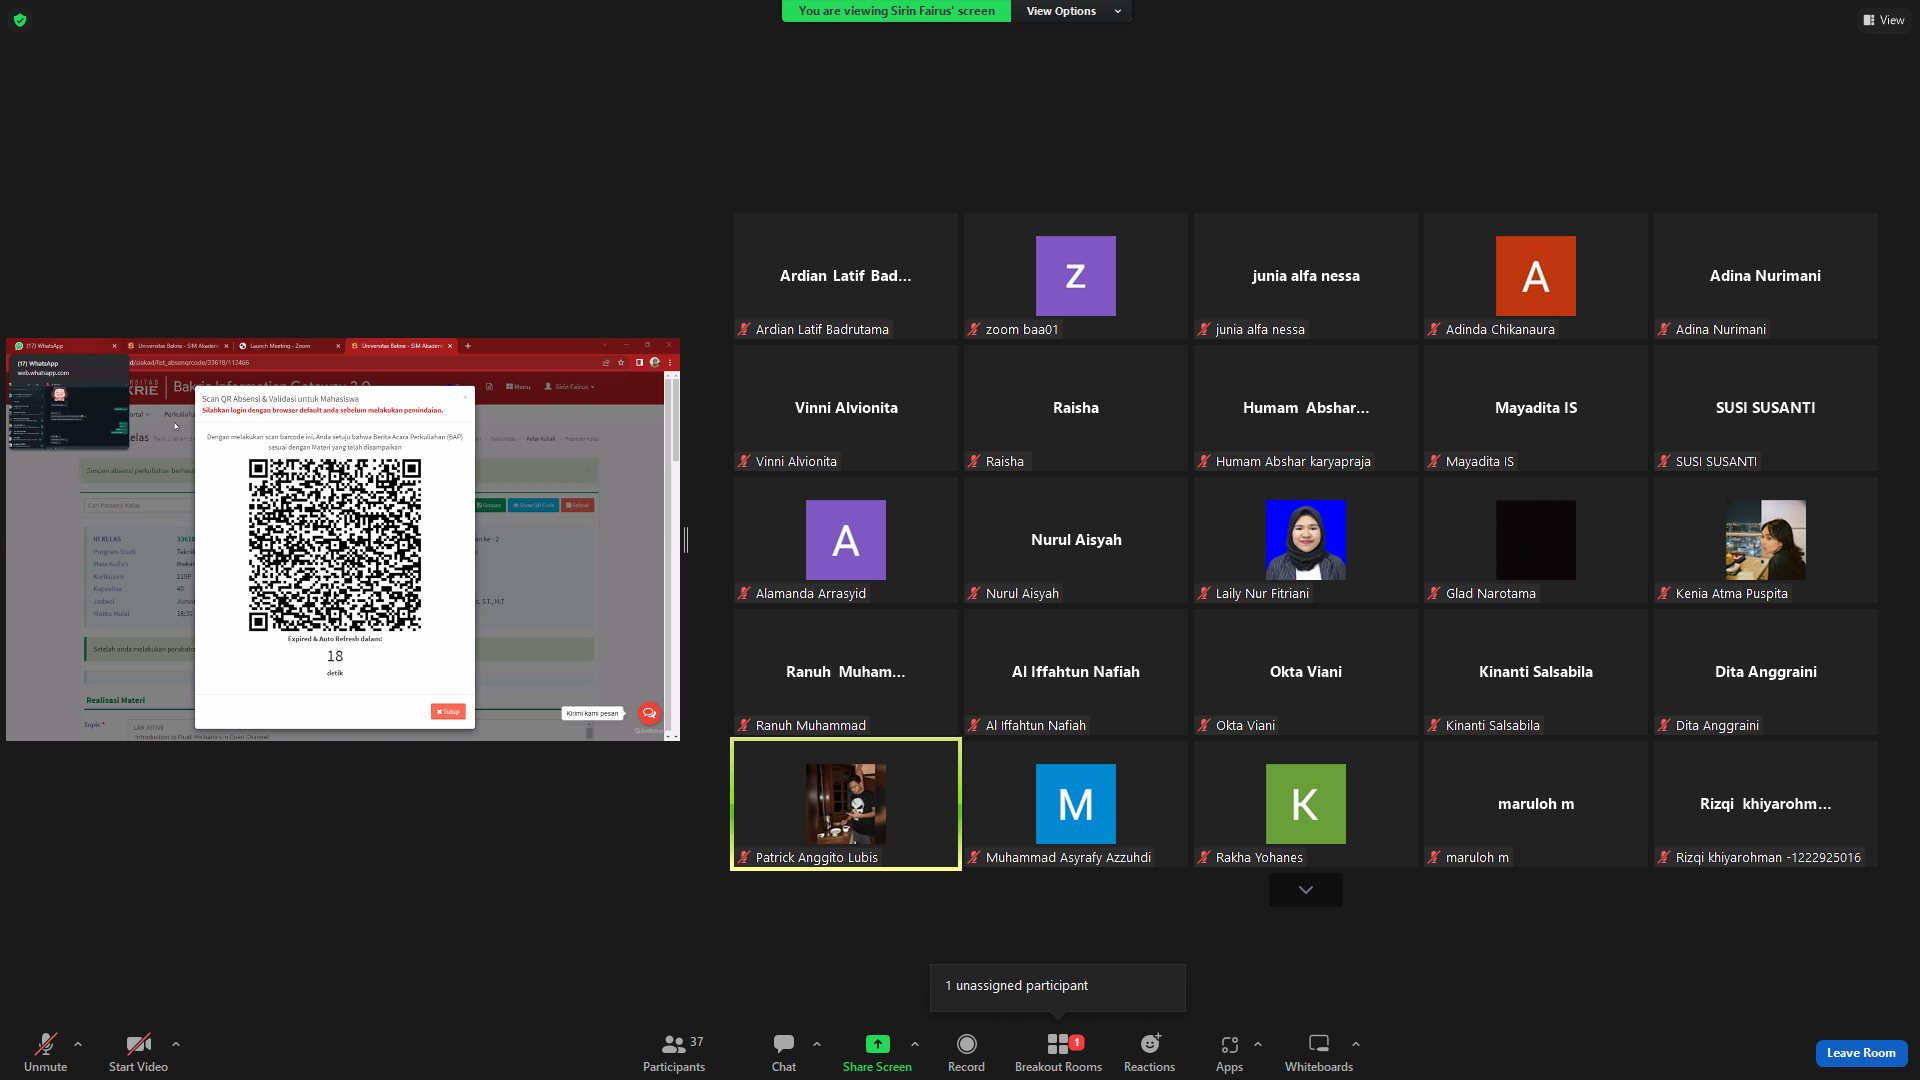Select Alamanda Arrasyid's purple avatar

845,540
